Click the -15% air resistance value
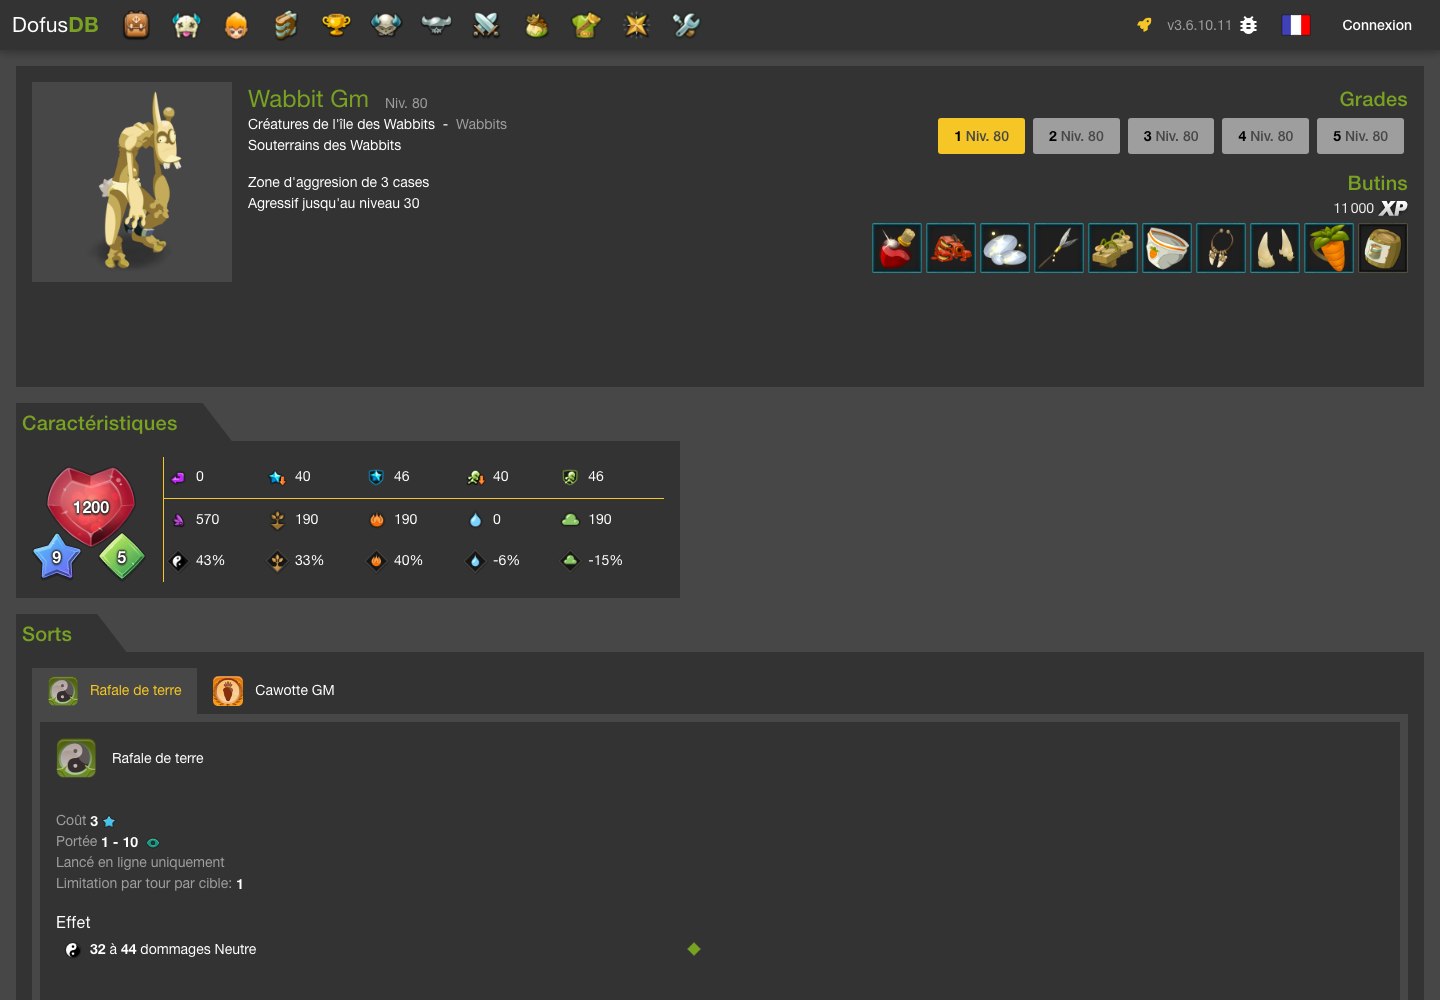Screen dimensions: 1440x1000 pos(605,561)
